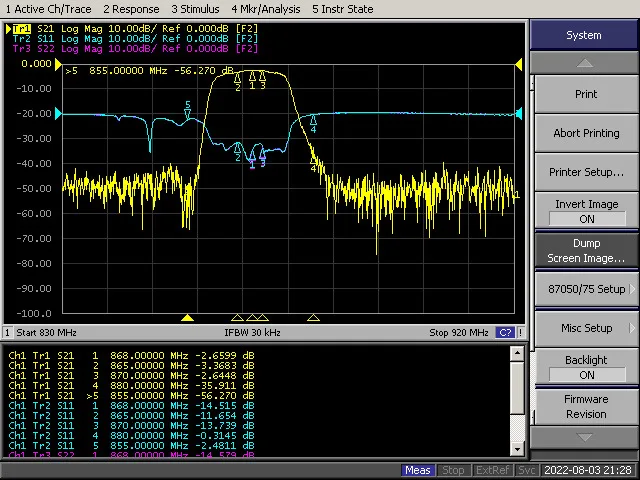Image resolution: width=640 pixels, height=480 pixels.
Task: Expand the Misc Setup submenu
Action: point(586,328)
